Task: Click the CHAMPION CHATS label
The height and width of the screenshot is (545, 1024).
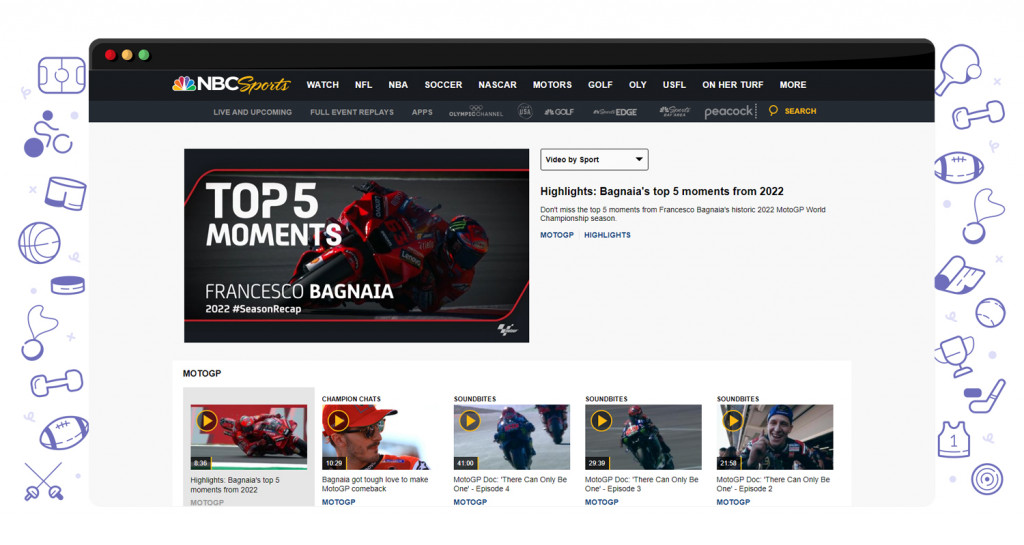Action: [351, 399]
